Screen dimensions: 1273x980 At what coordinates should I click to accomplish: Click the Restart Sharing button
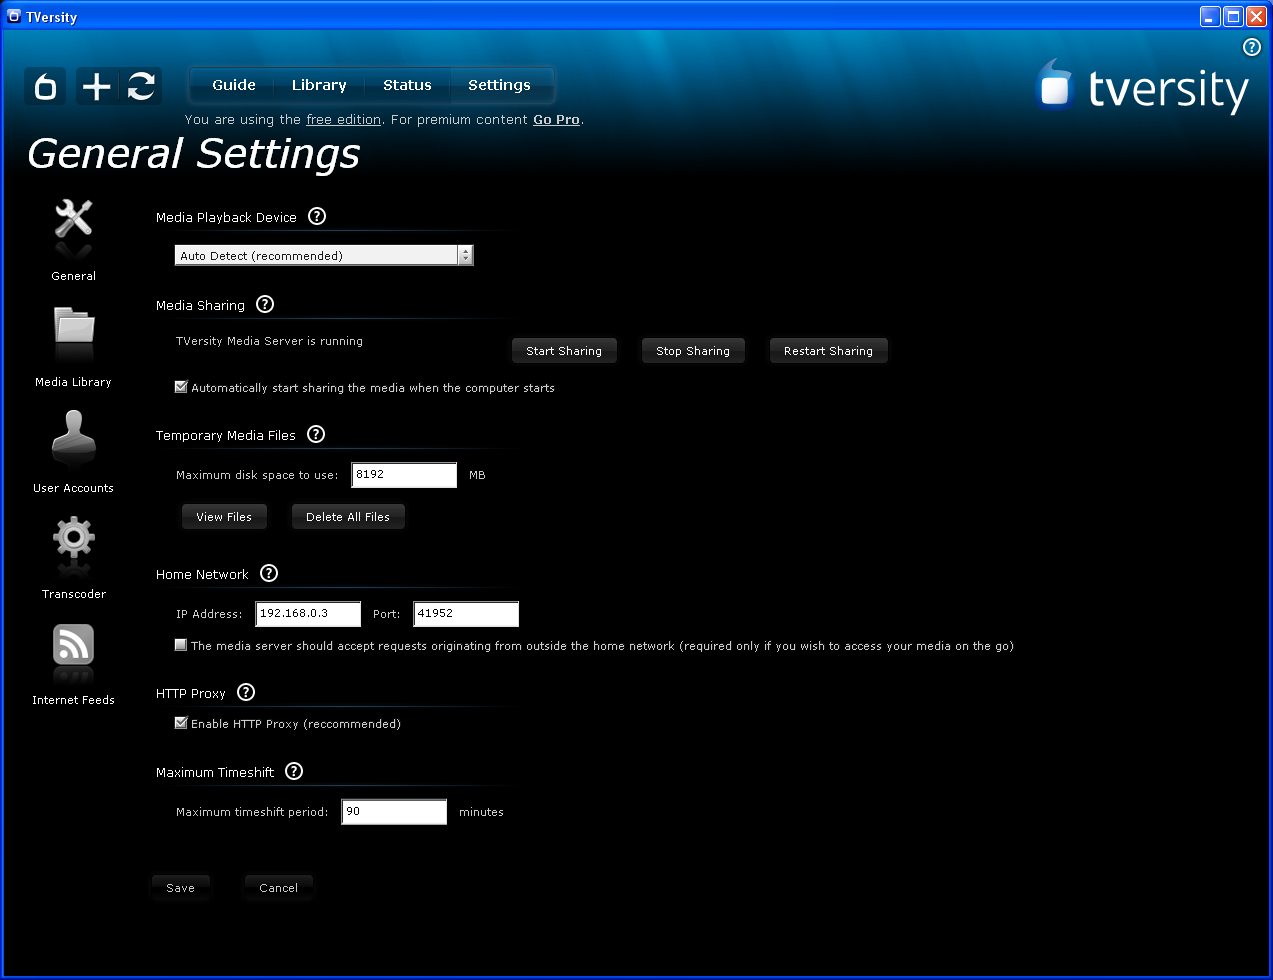tap(828, 351)
